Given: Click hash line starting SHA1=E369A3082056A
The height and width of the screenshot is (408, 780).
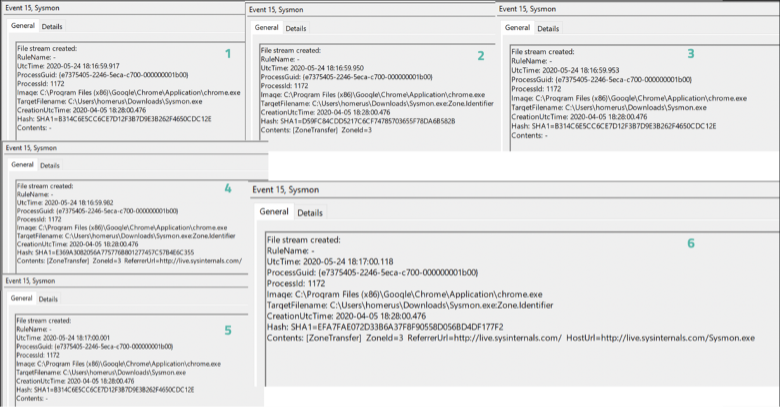Looking at the screenshot, I should click(105, 253).
